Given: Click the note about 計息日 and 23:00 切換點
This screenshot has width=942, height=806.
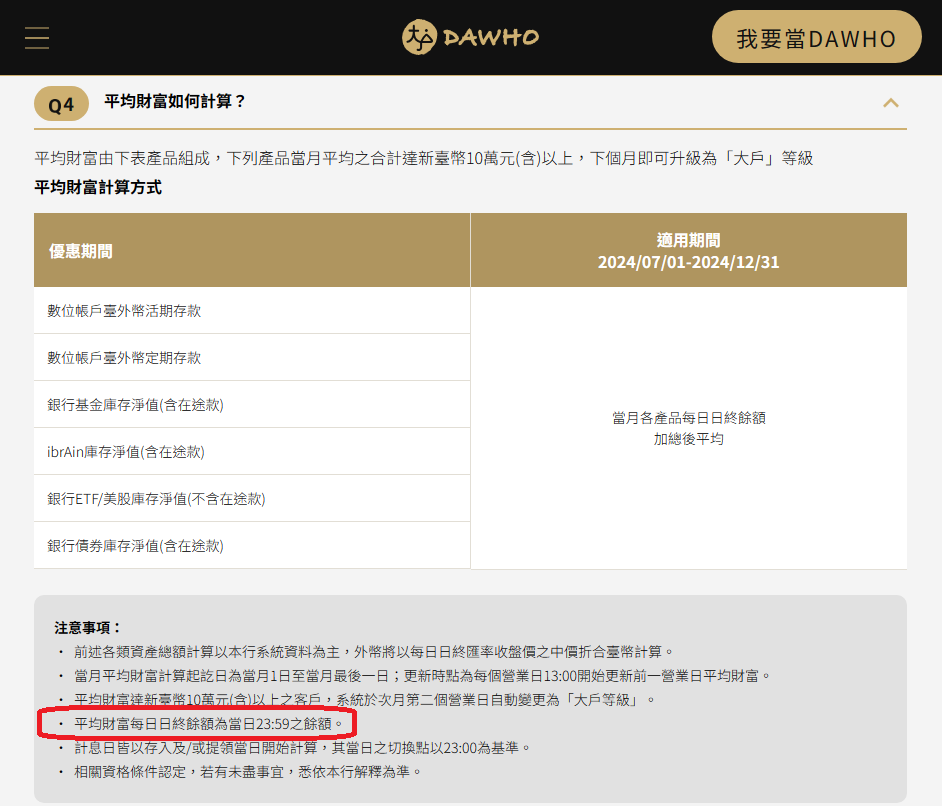Looking at the screenshot, I should pos(302,748).
